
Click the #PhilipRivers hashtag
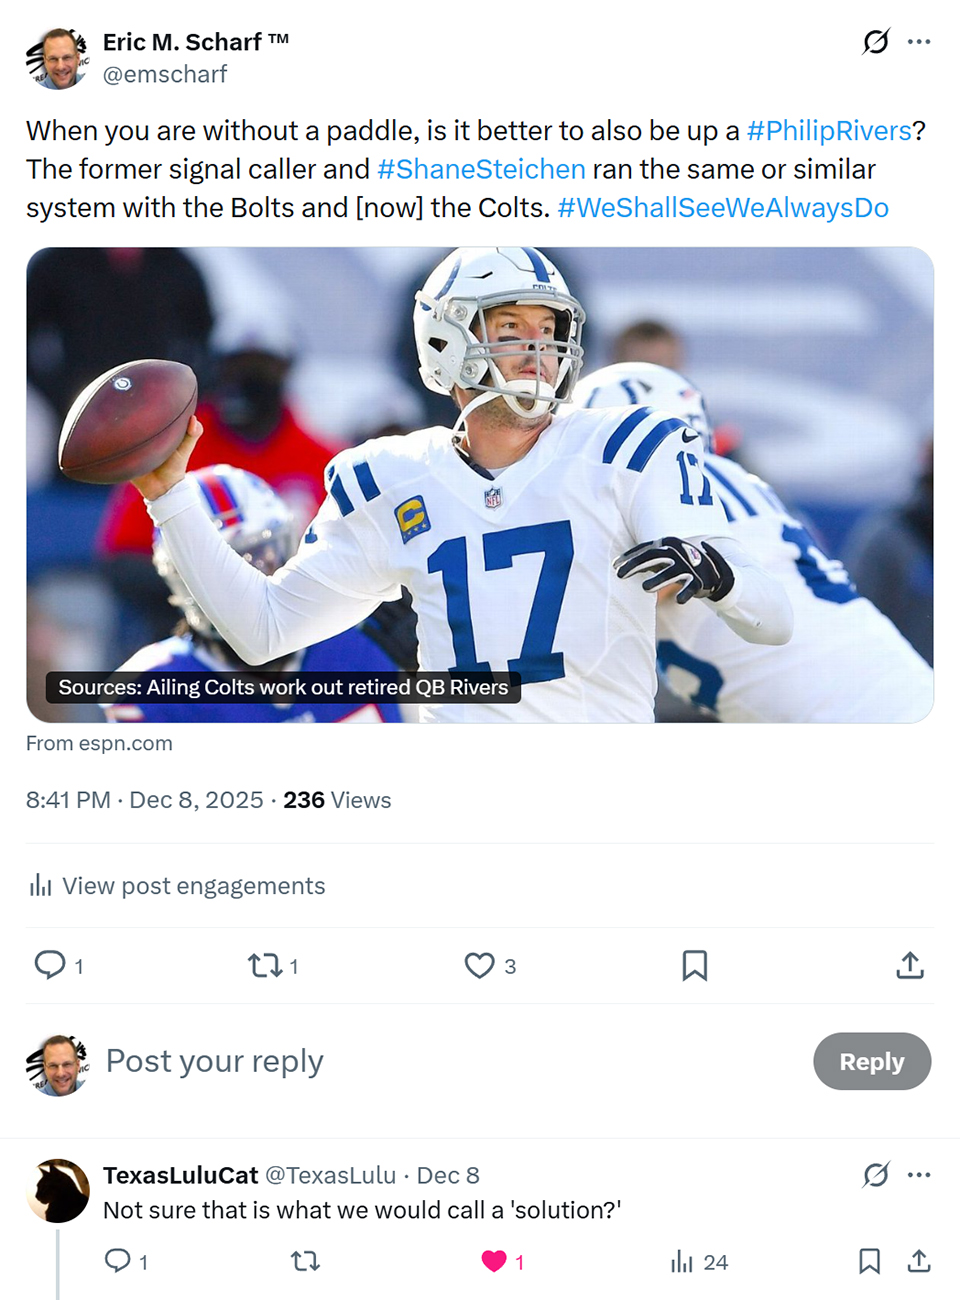coord(829,131)
